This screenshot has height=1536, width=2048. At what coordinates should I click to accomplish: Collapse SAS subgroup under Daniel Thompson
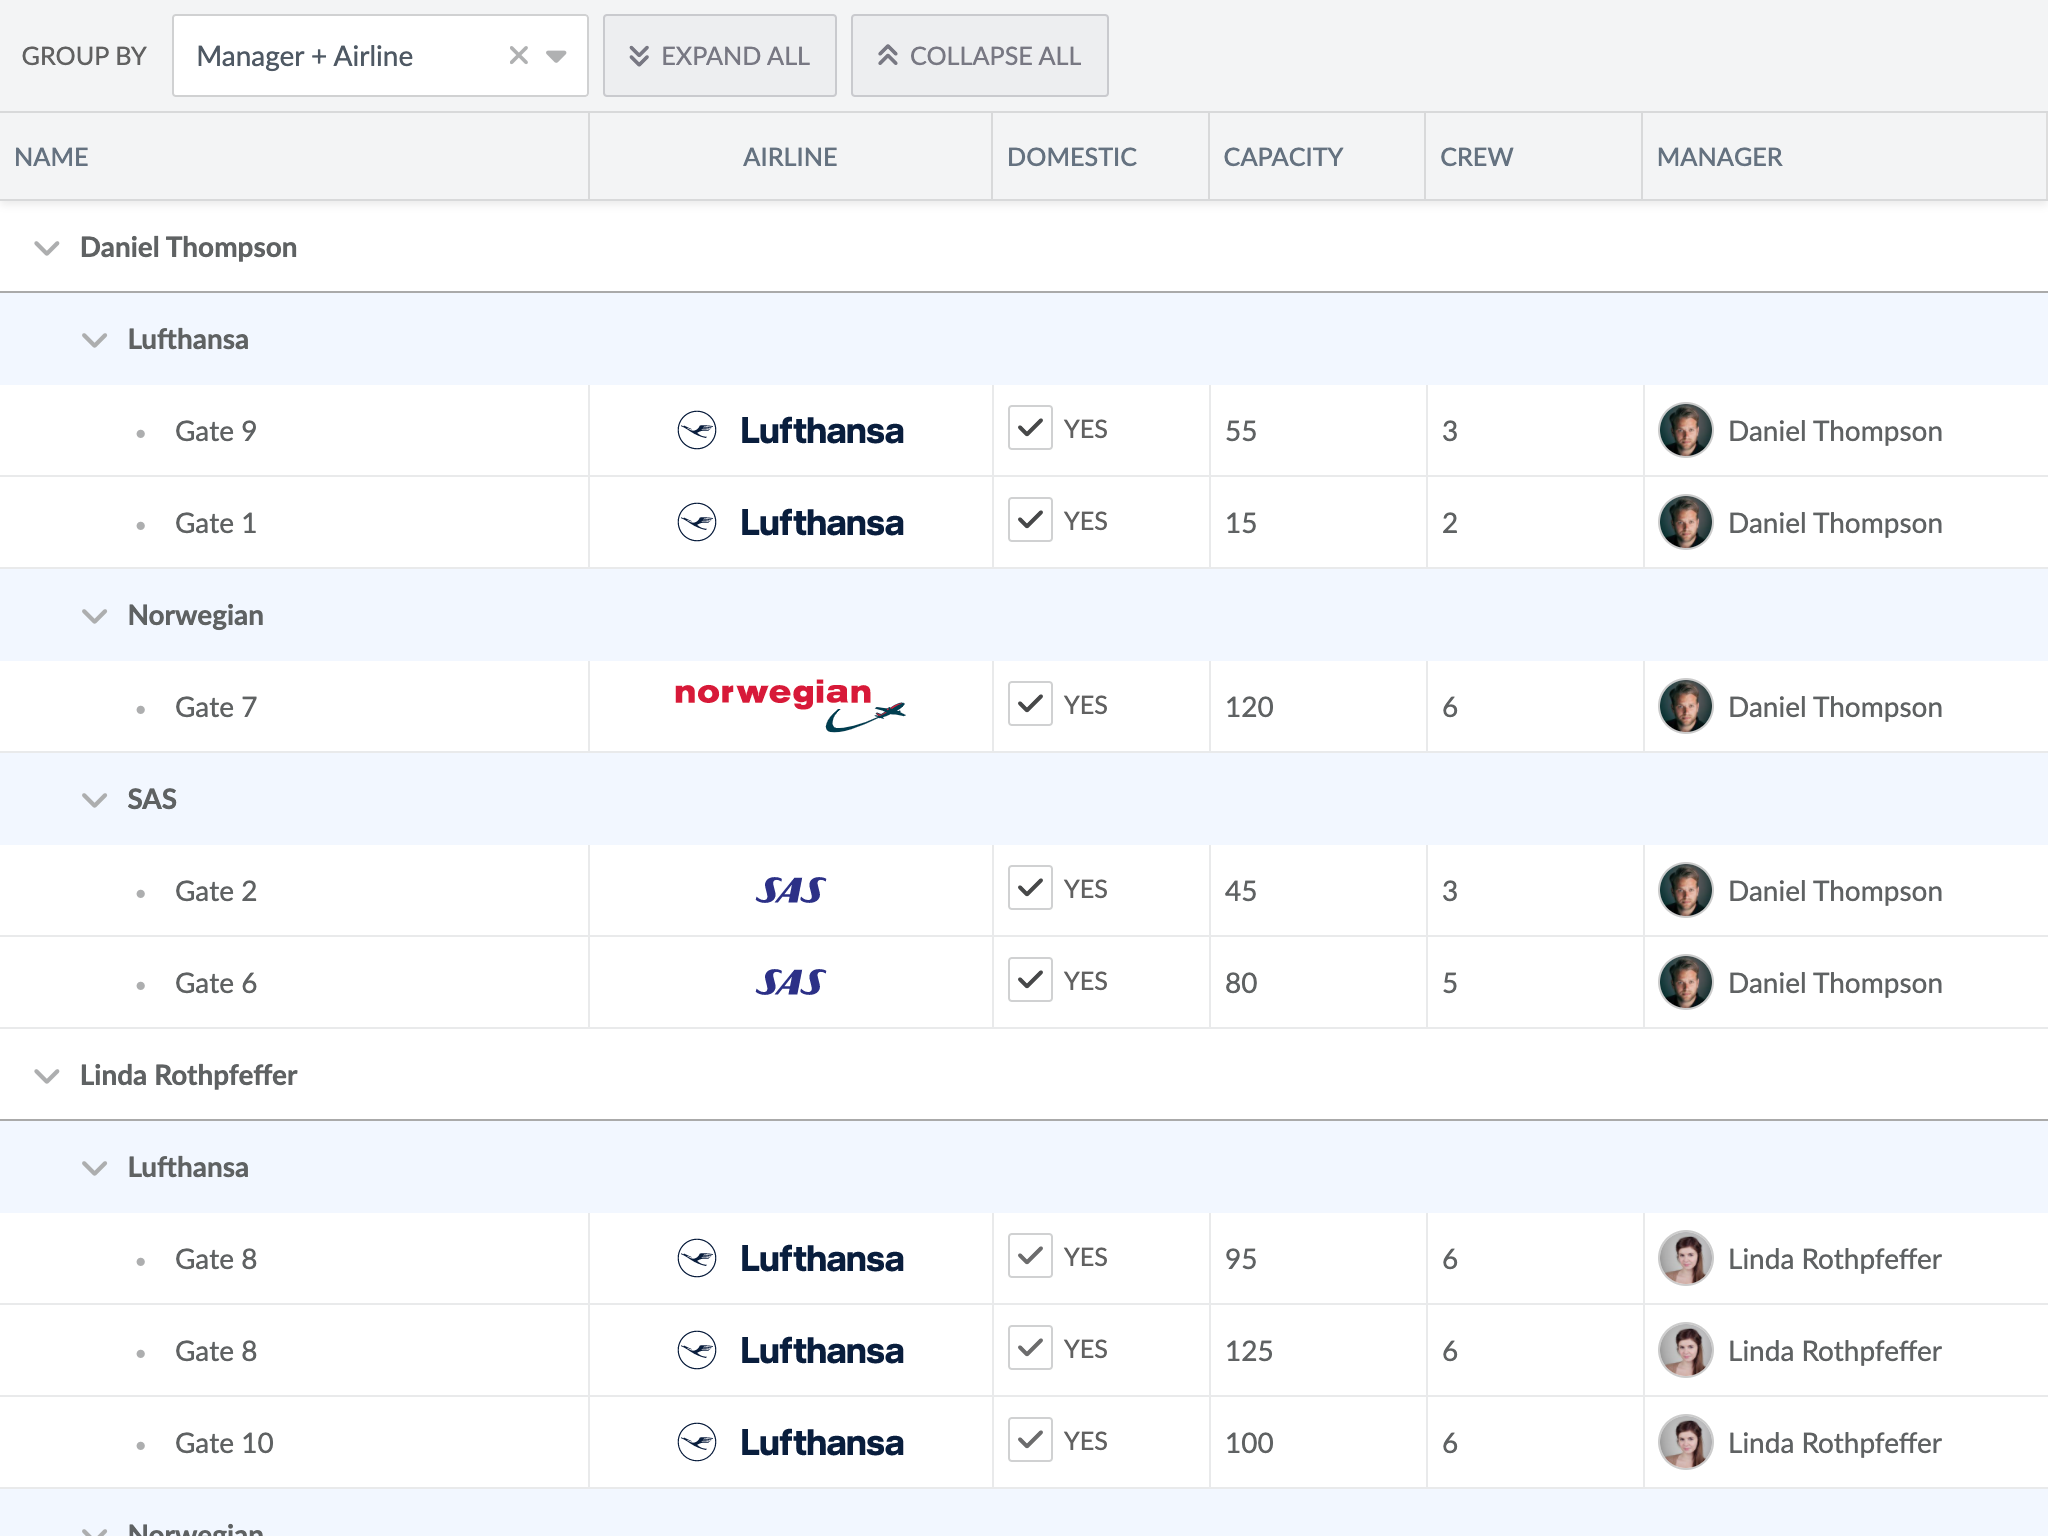(94, 799)
